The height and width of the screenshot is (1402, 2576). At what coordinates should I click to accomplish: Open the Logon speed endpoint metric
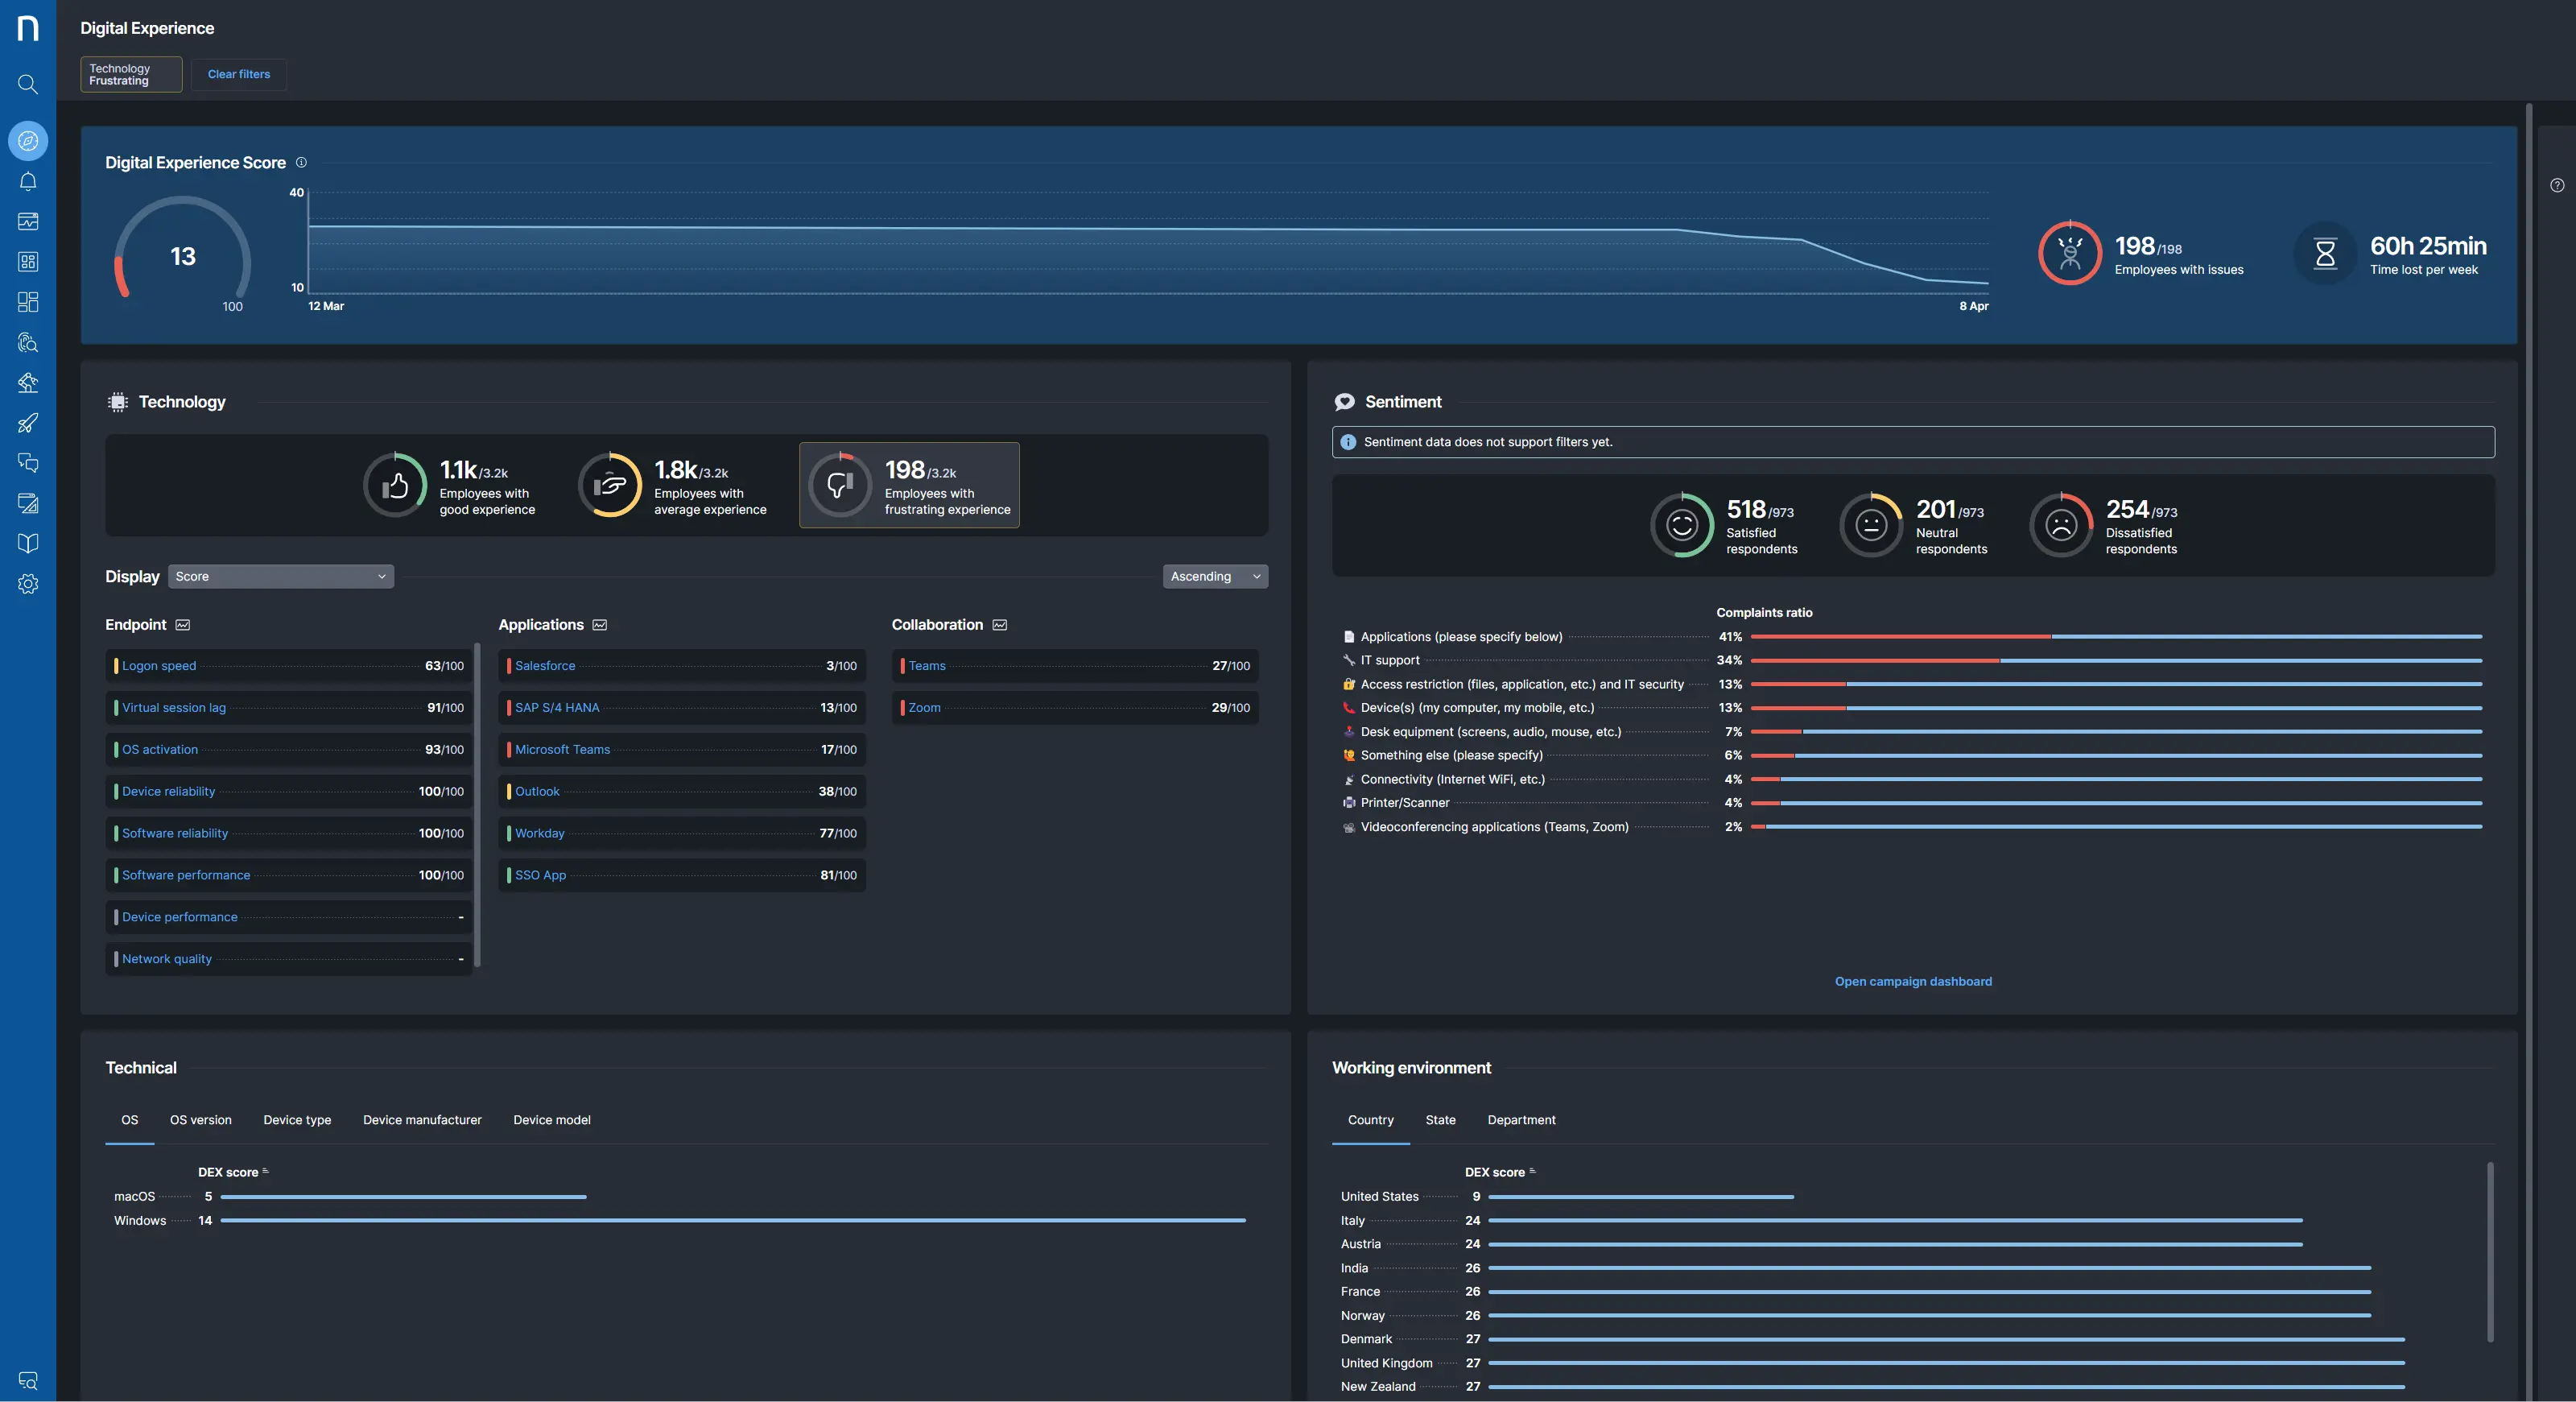[x=289, y=666]
